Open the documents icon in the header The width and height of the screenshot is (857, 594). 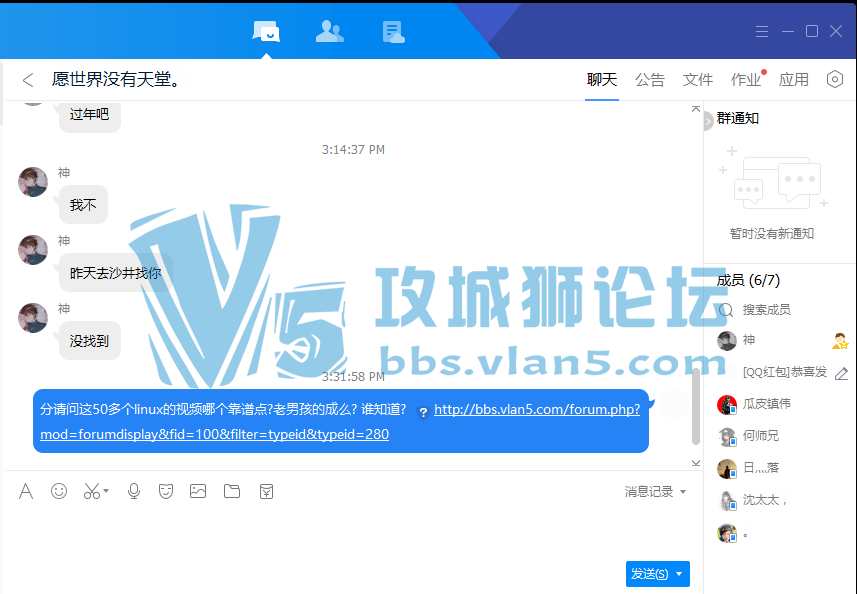pyautogui.click(x=393, y=32)
